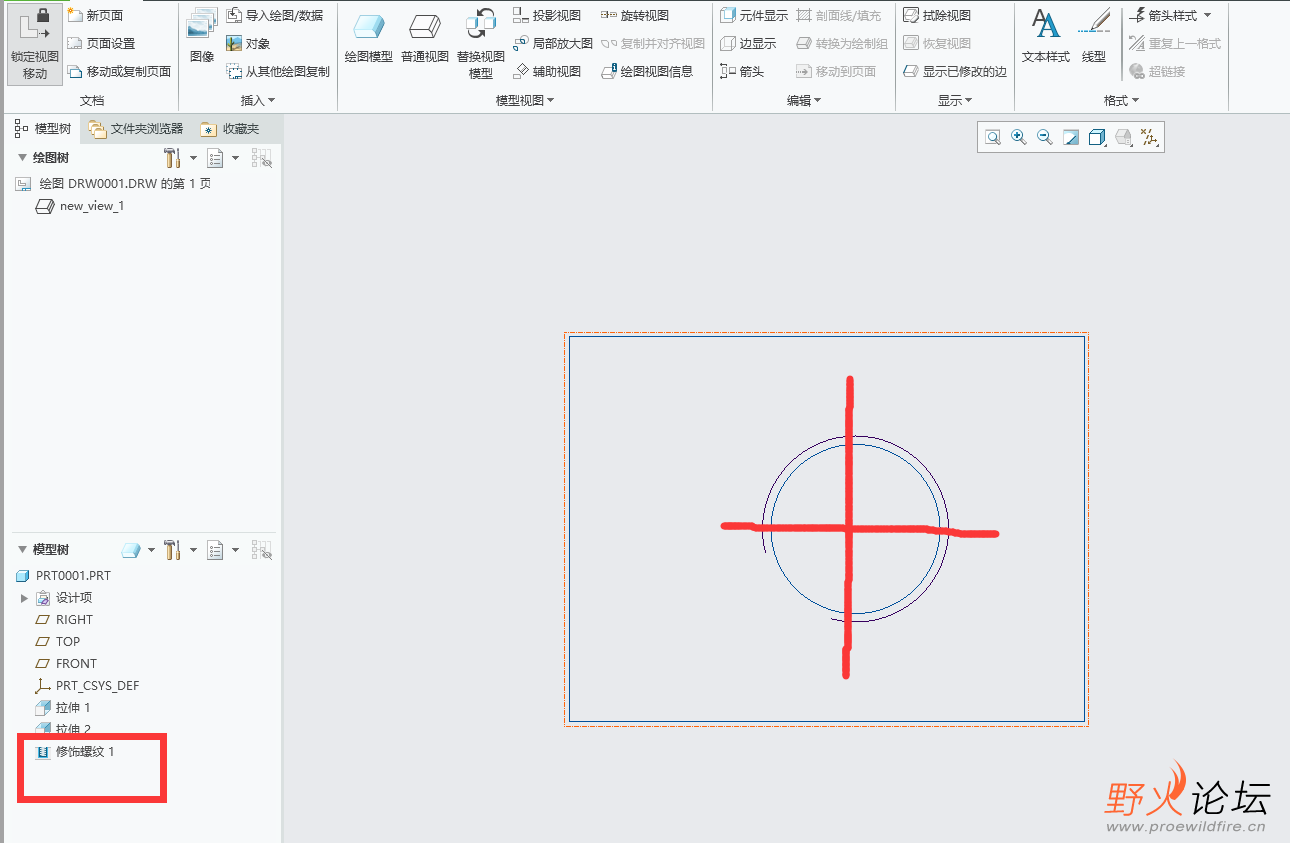Create a Revolved View (旋转视图)
This screenshot has height=843, width=1290.
click(x=635, y=15)
